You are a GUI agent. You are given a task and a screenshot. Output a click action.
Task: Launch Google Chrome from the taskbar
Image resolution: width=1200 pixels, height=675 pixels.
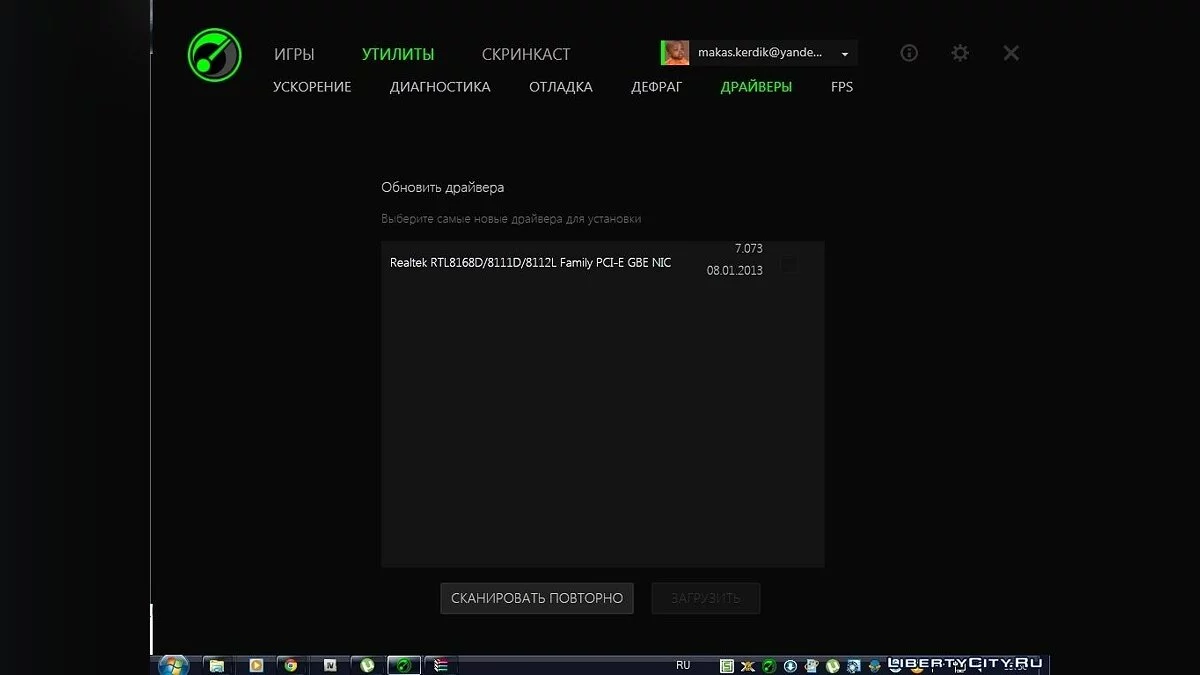tap(291, 663)
